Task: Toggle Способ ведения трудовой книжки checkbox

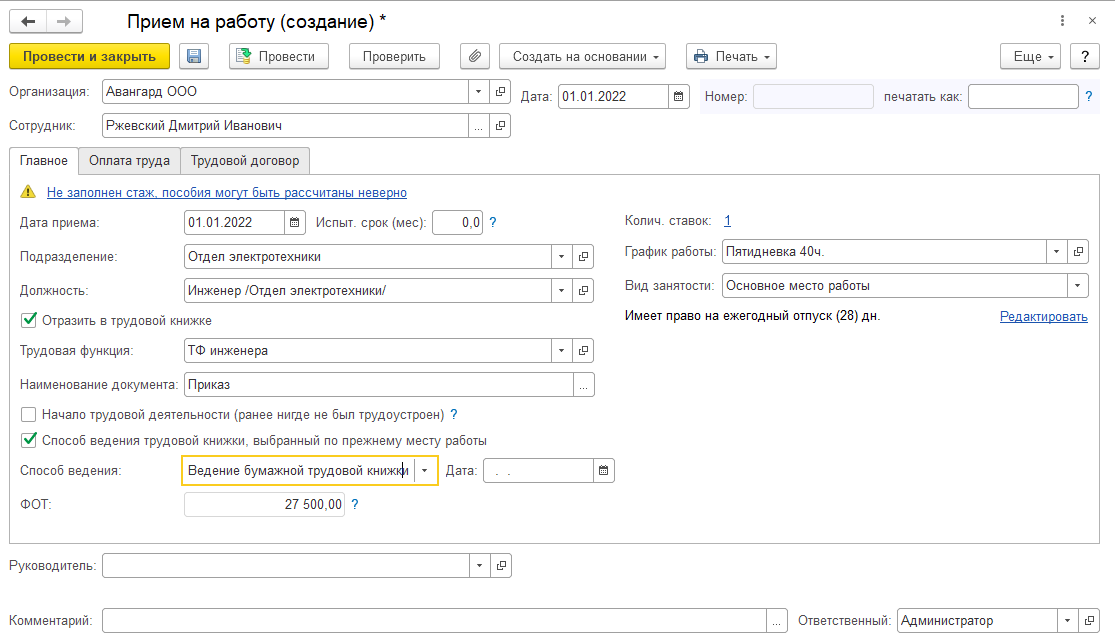Action: [28, 440]
